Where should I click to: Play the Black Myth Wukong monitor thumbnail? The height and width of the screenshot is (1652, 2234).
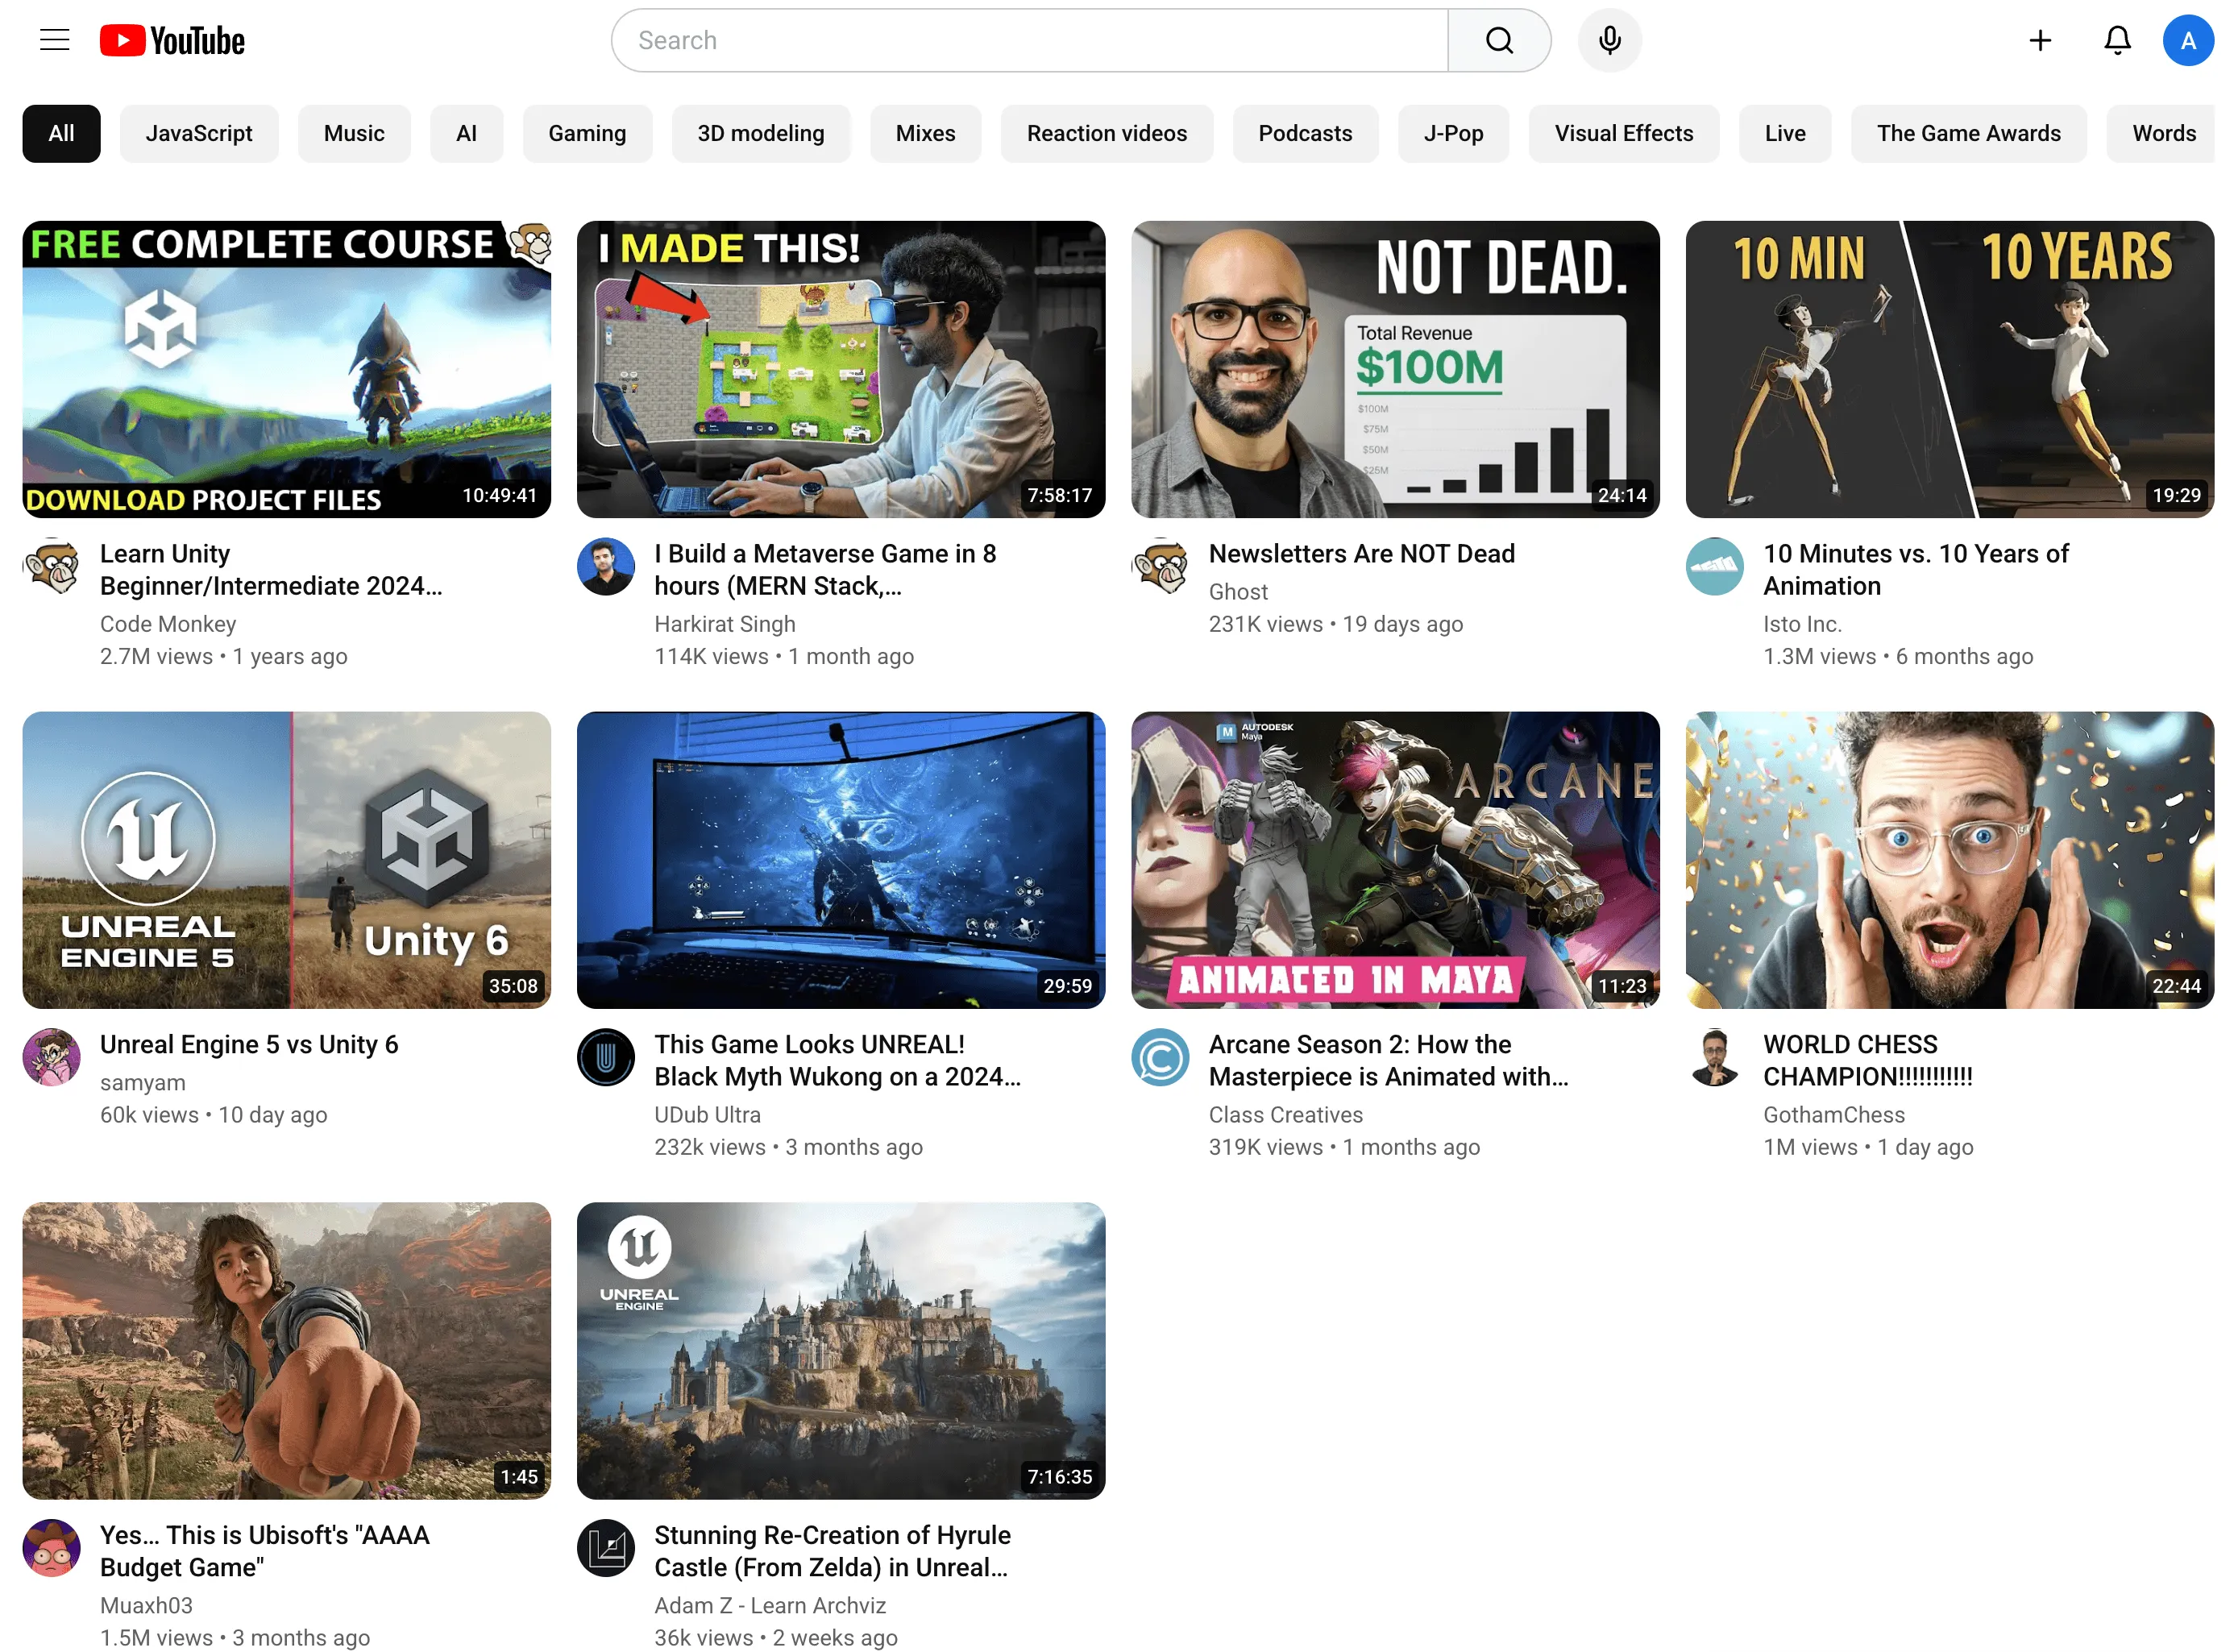841,860
